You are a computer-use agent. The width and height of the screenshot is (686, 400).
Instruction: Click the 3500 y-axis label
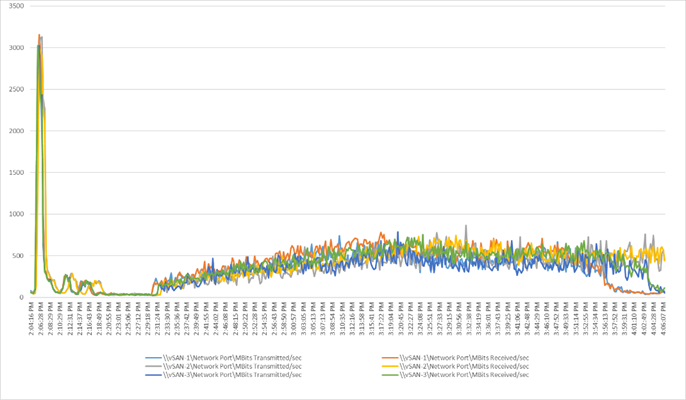16,6
